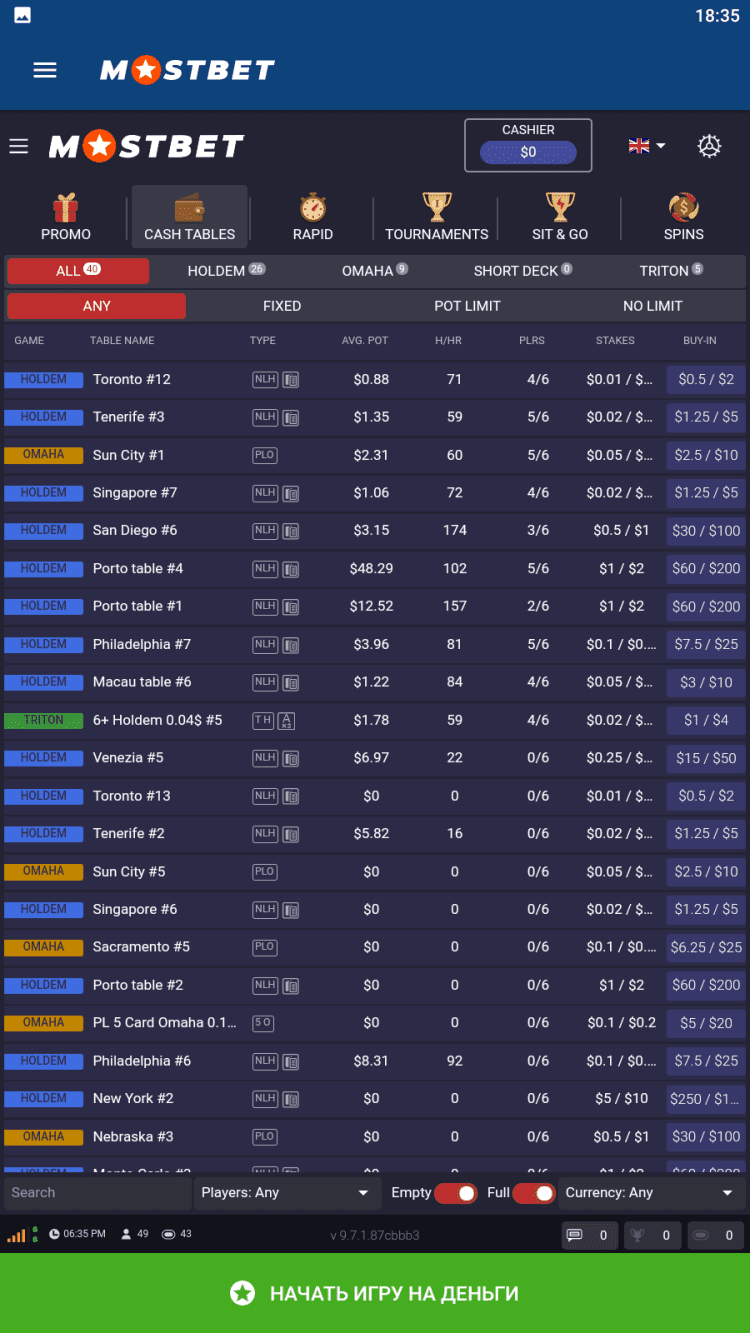Select the Holdem games tab

[x=225, y=271]
